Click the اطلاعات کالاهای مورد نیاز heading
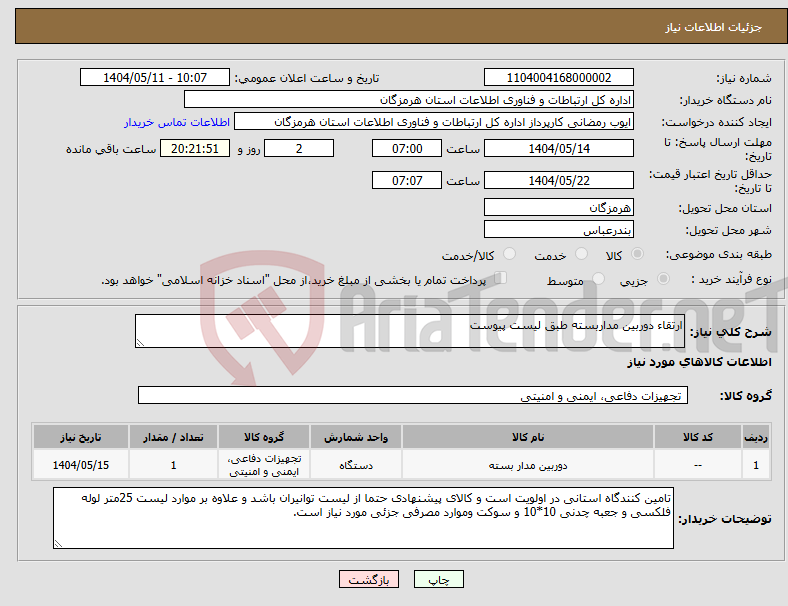The width and height of the screenshot is (788, 606). pyautogui.click(x=700, y=362)
